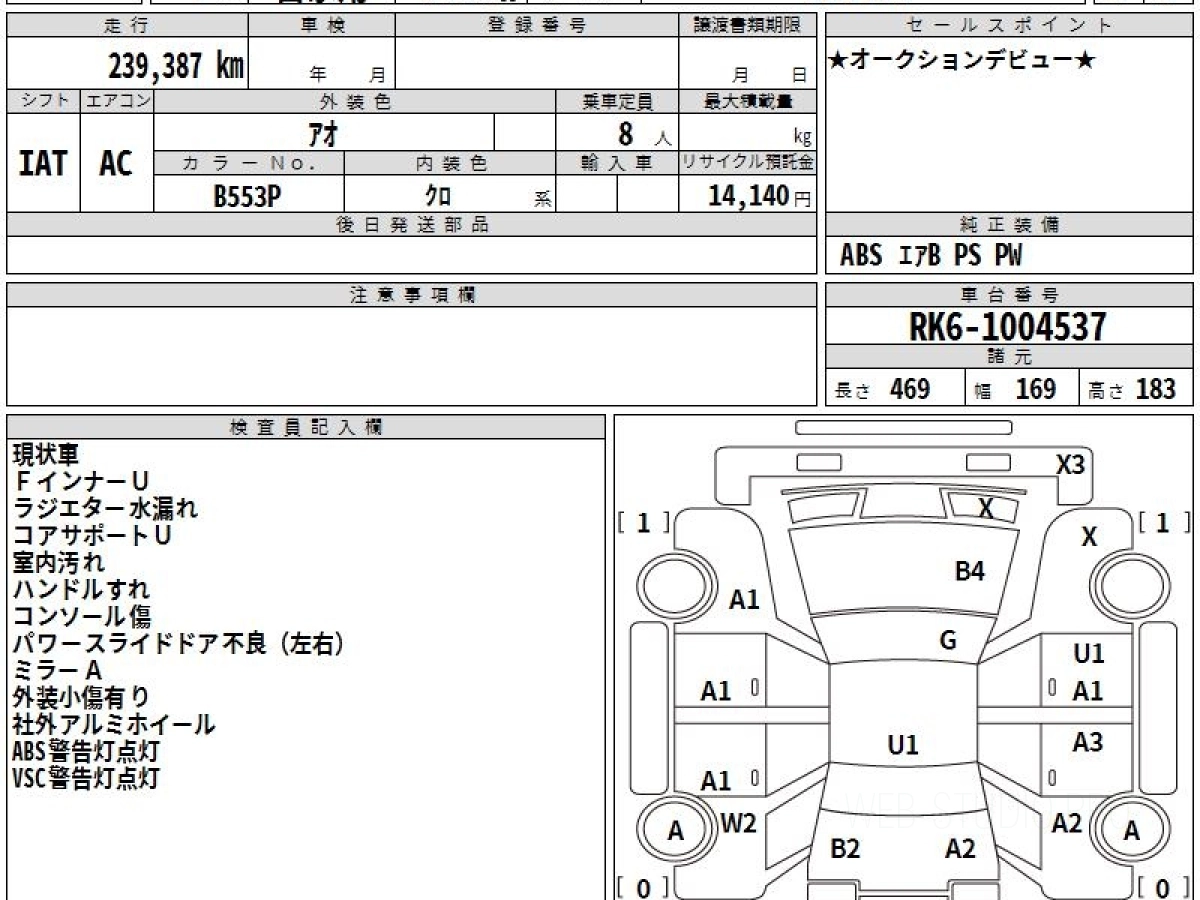Screen dimensions: 1200x900
Task: Select the ABS警告灯点灯 note line
Action: point(86,751)
